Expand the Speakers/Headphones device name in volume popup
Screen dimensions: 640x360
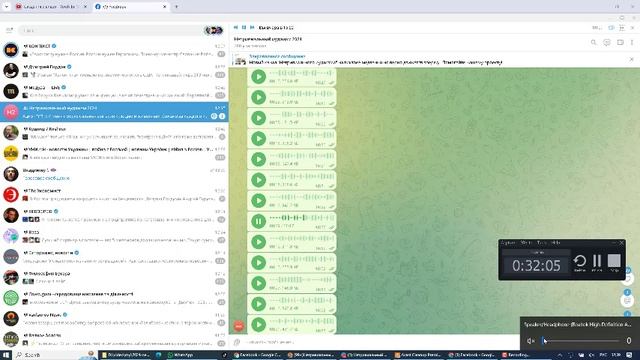tap(578, 324)
